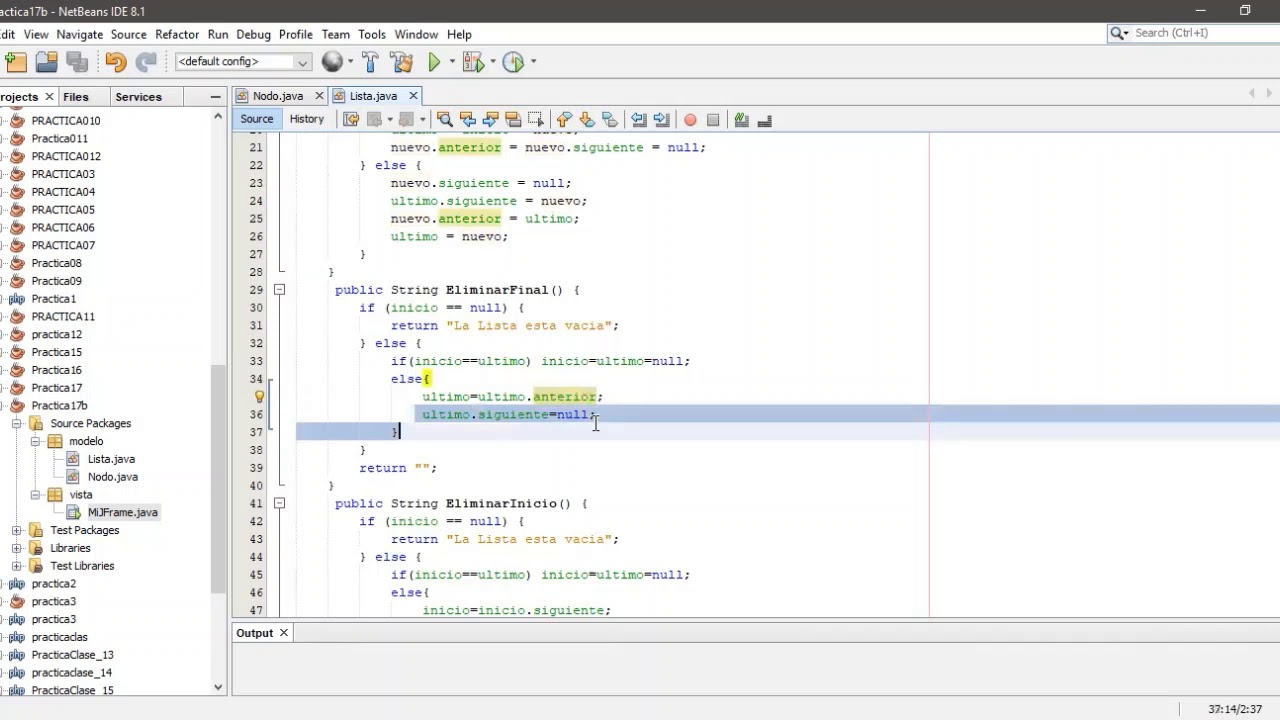The height and width of the screenshot is (720, 1280).
Task: Switch to the Nodo.java editor tab
Action: tap(278, 96)
